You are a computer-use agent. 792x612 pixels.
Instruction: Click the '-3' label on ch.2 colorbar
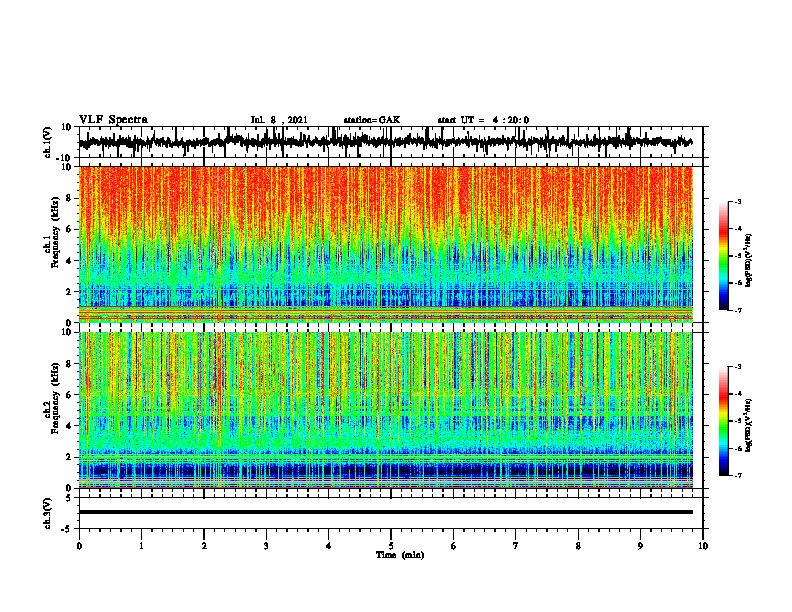(x=737, y=367)
